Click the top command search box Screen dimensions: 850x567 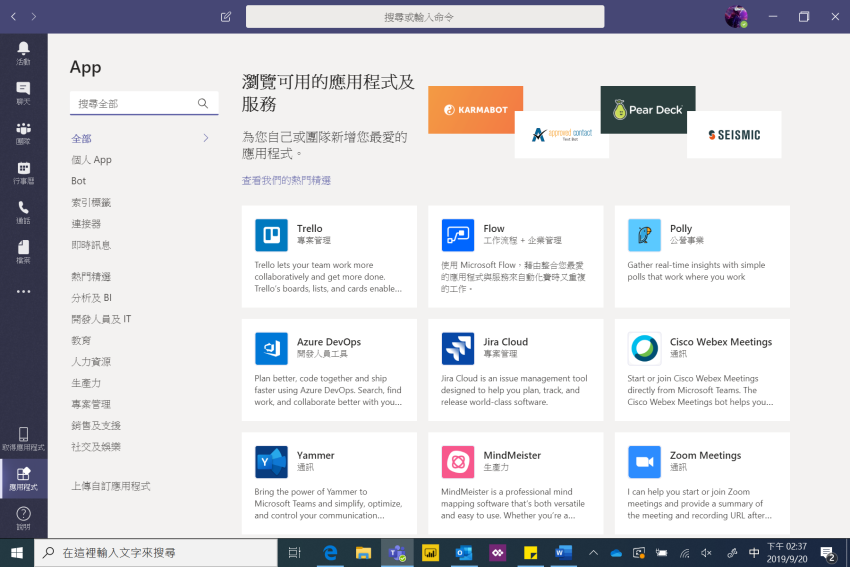pos(425,17)
